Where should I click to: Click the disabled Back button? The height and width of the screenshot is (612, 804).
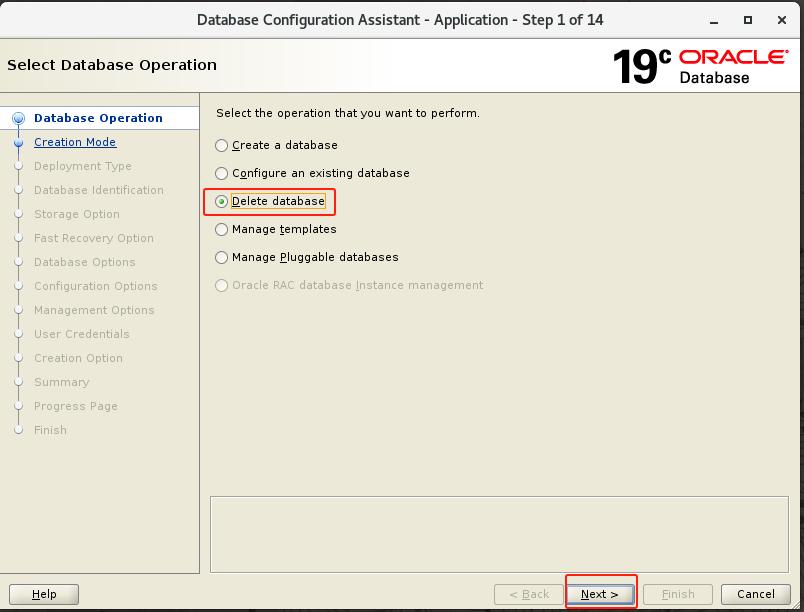point(529,594)
